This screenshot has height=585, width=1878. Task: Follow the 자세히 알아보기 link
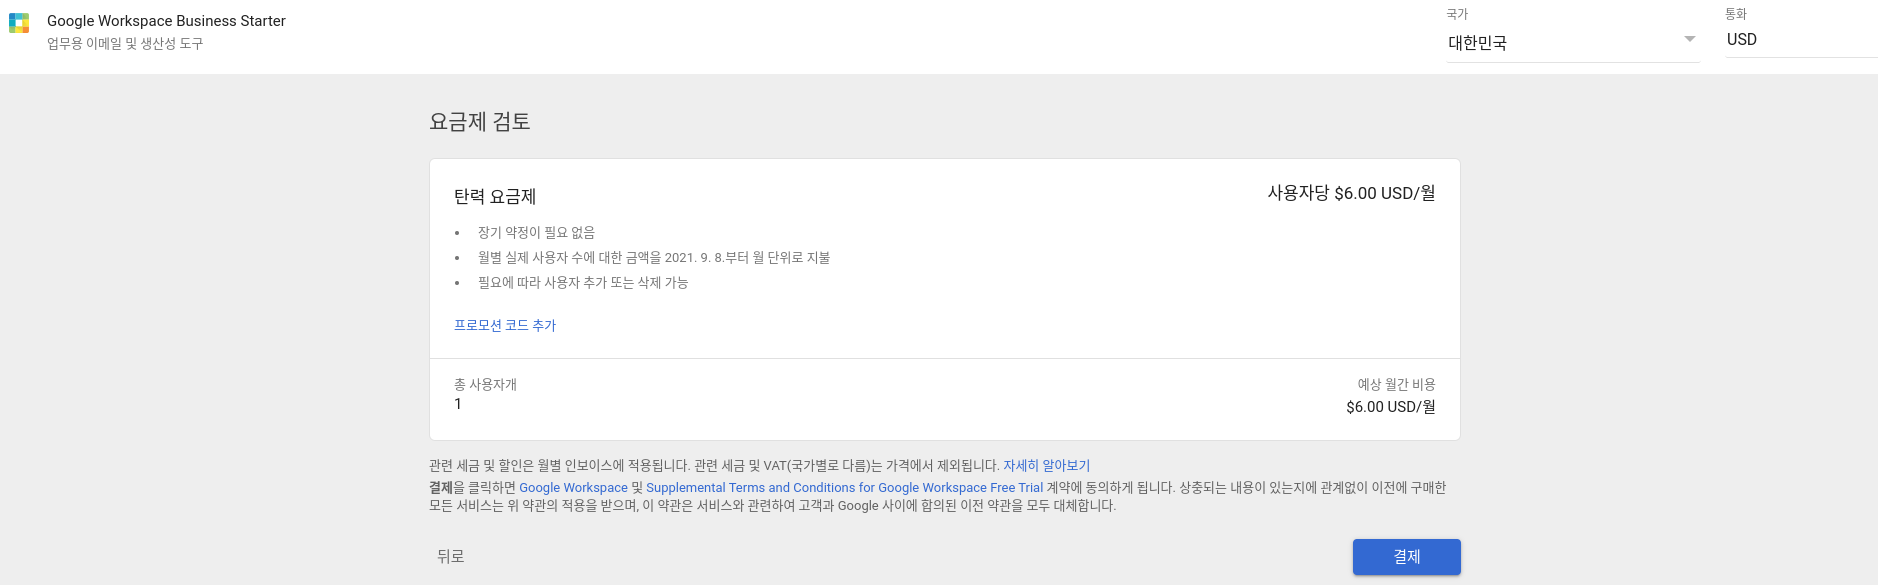pyautogui.click(x=1046, y=466)
